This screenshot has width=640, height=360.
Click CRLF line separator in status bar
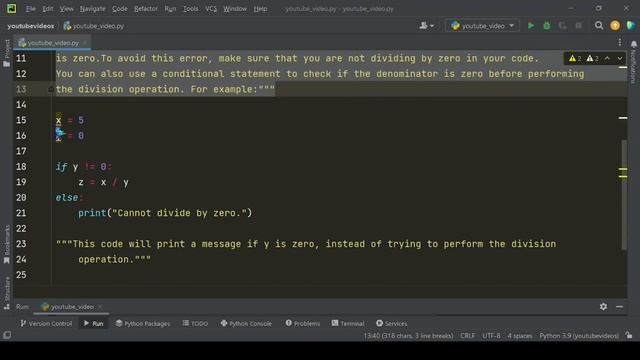coord(468,336)
